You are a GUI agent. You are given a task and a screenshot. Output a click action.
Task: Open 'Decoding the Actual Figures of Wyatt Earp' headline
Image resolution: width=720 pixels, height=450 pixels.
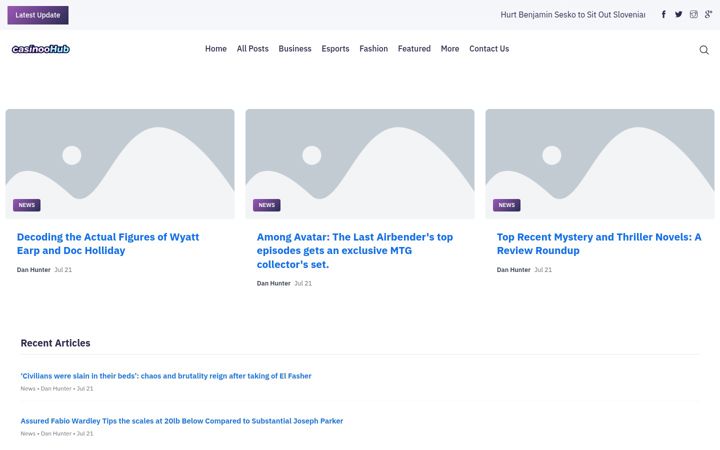click(x=108, y=244)
